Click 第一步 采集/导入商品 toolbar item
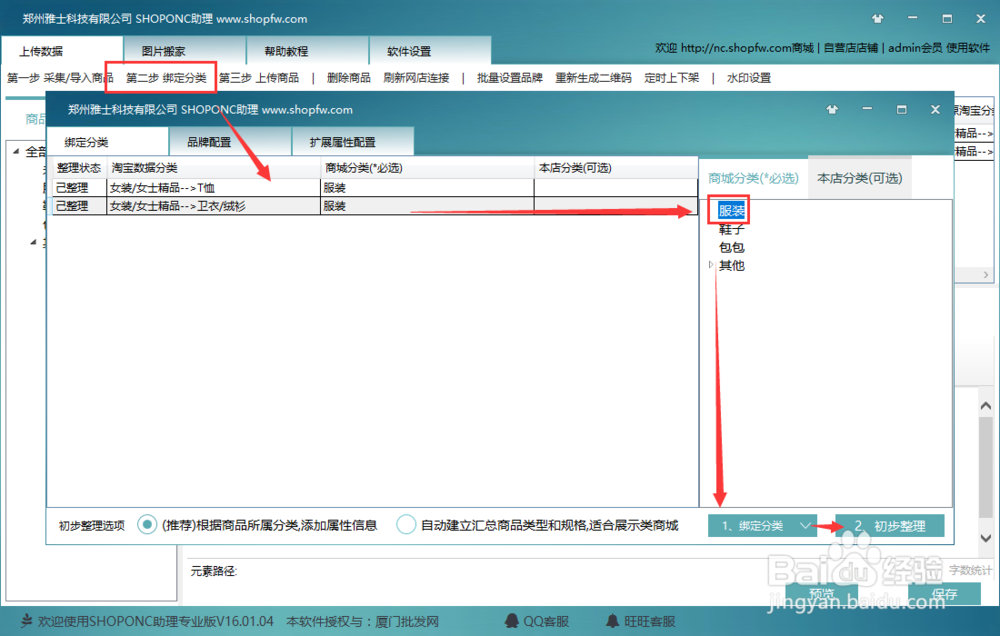Screen dimensions: 1000x636 (60, 78)
